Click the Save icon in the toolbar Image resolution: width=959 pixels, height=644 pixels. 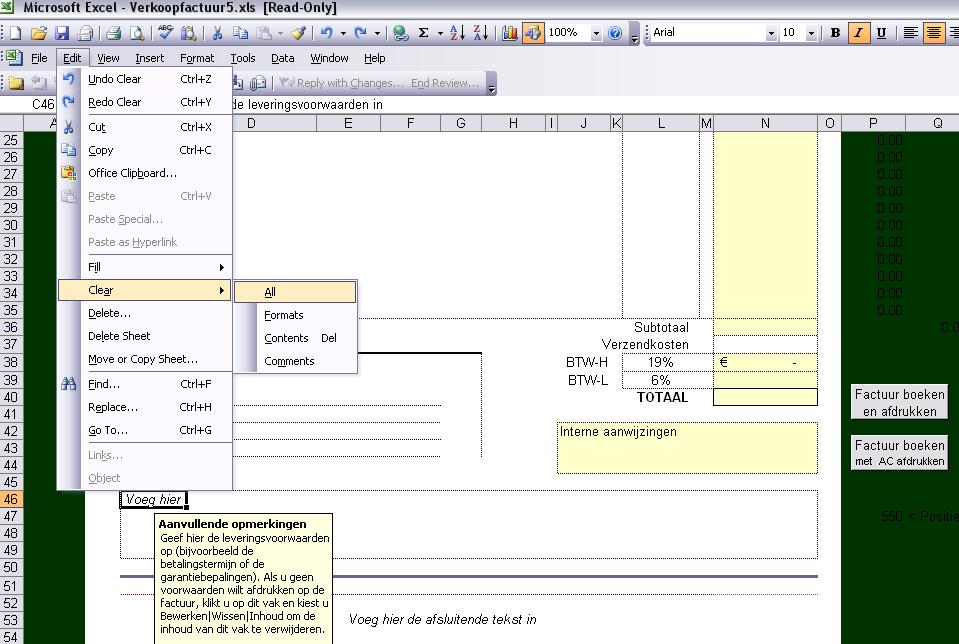(62, 33)
